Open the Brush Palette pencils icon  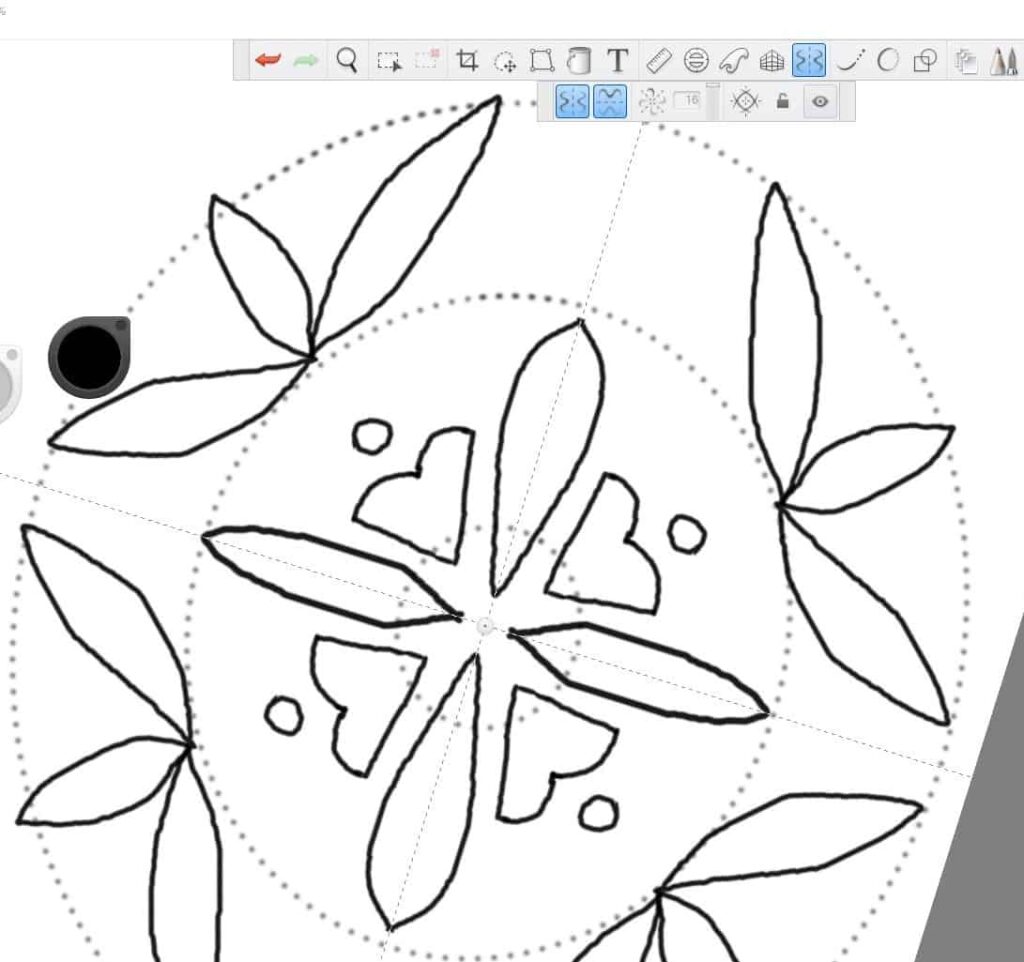coord(1004,61)
